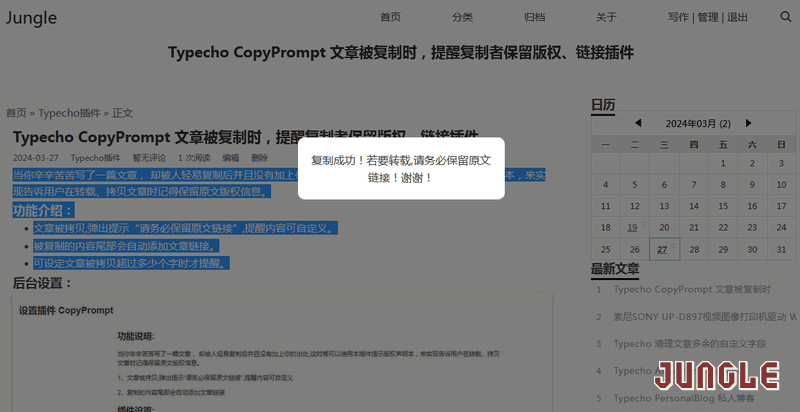Go to next month in calendar

(x=748, y=123)
